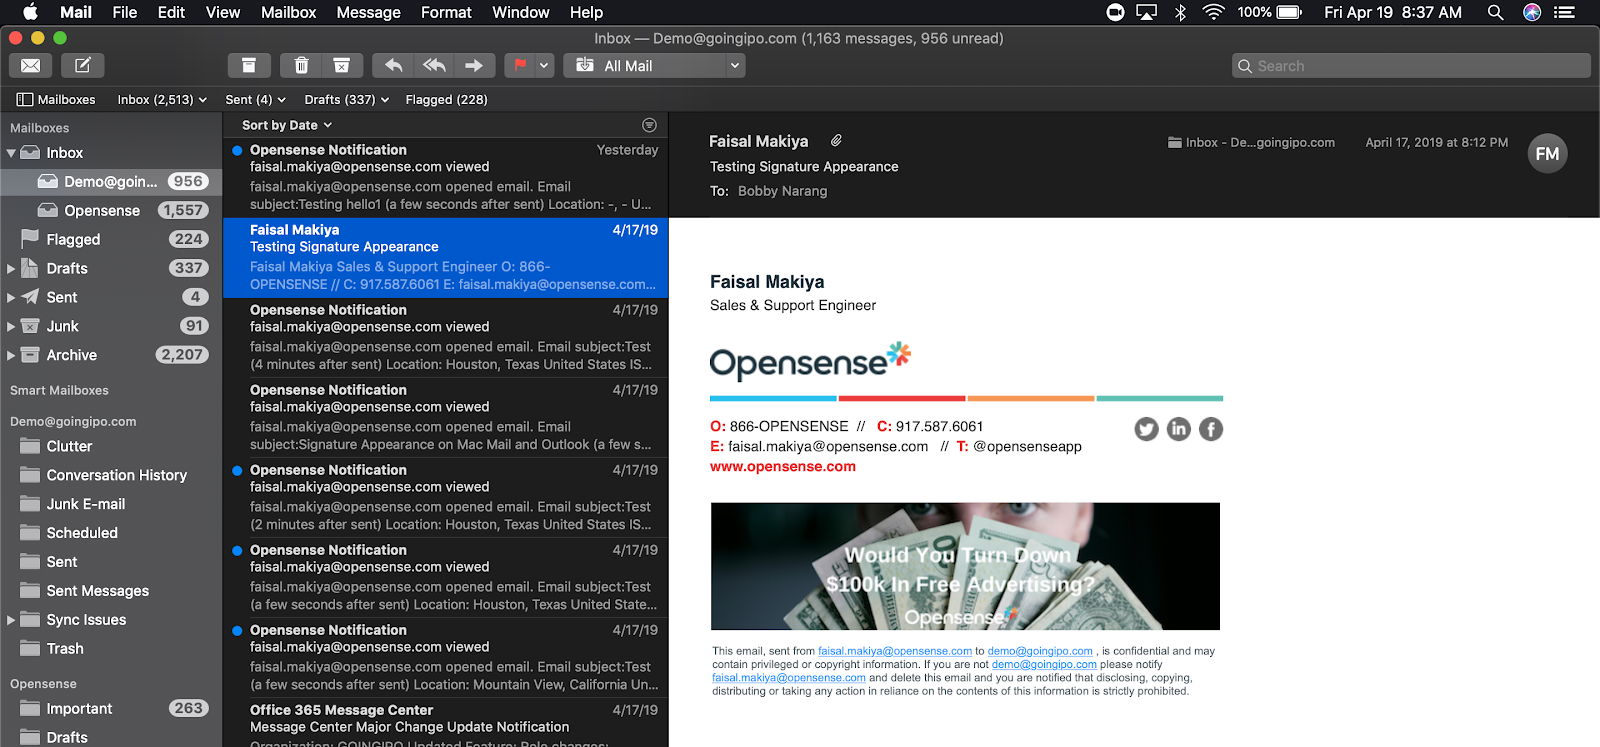Expand the Archive mailbox triangle
The width and height of the screenshot is (1600, 747).
(11, 356)
